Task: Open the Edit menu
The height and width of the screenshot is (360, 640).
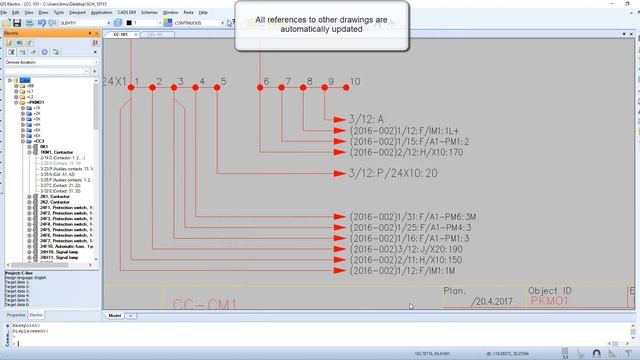Action: point(16,13)
